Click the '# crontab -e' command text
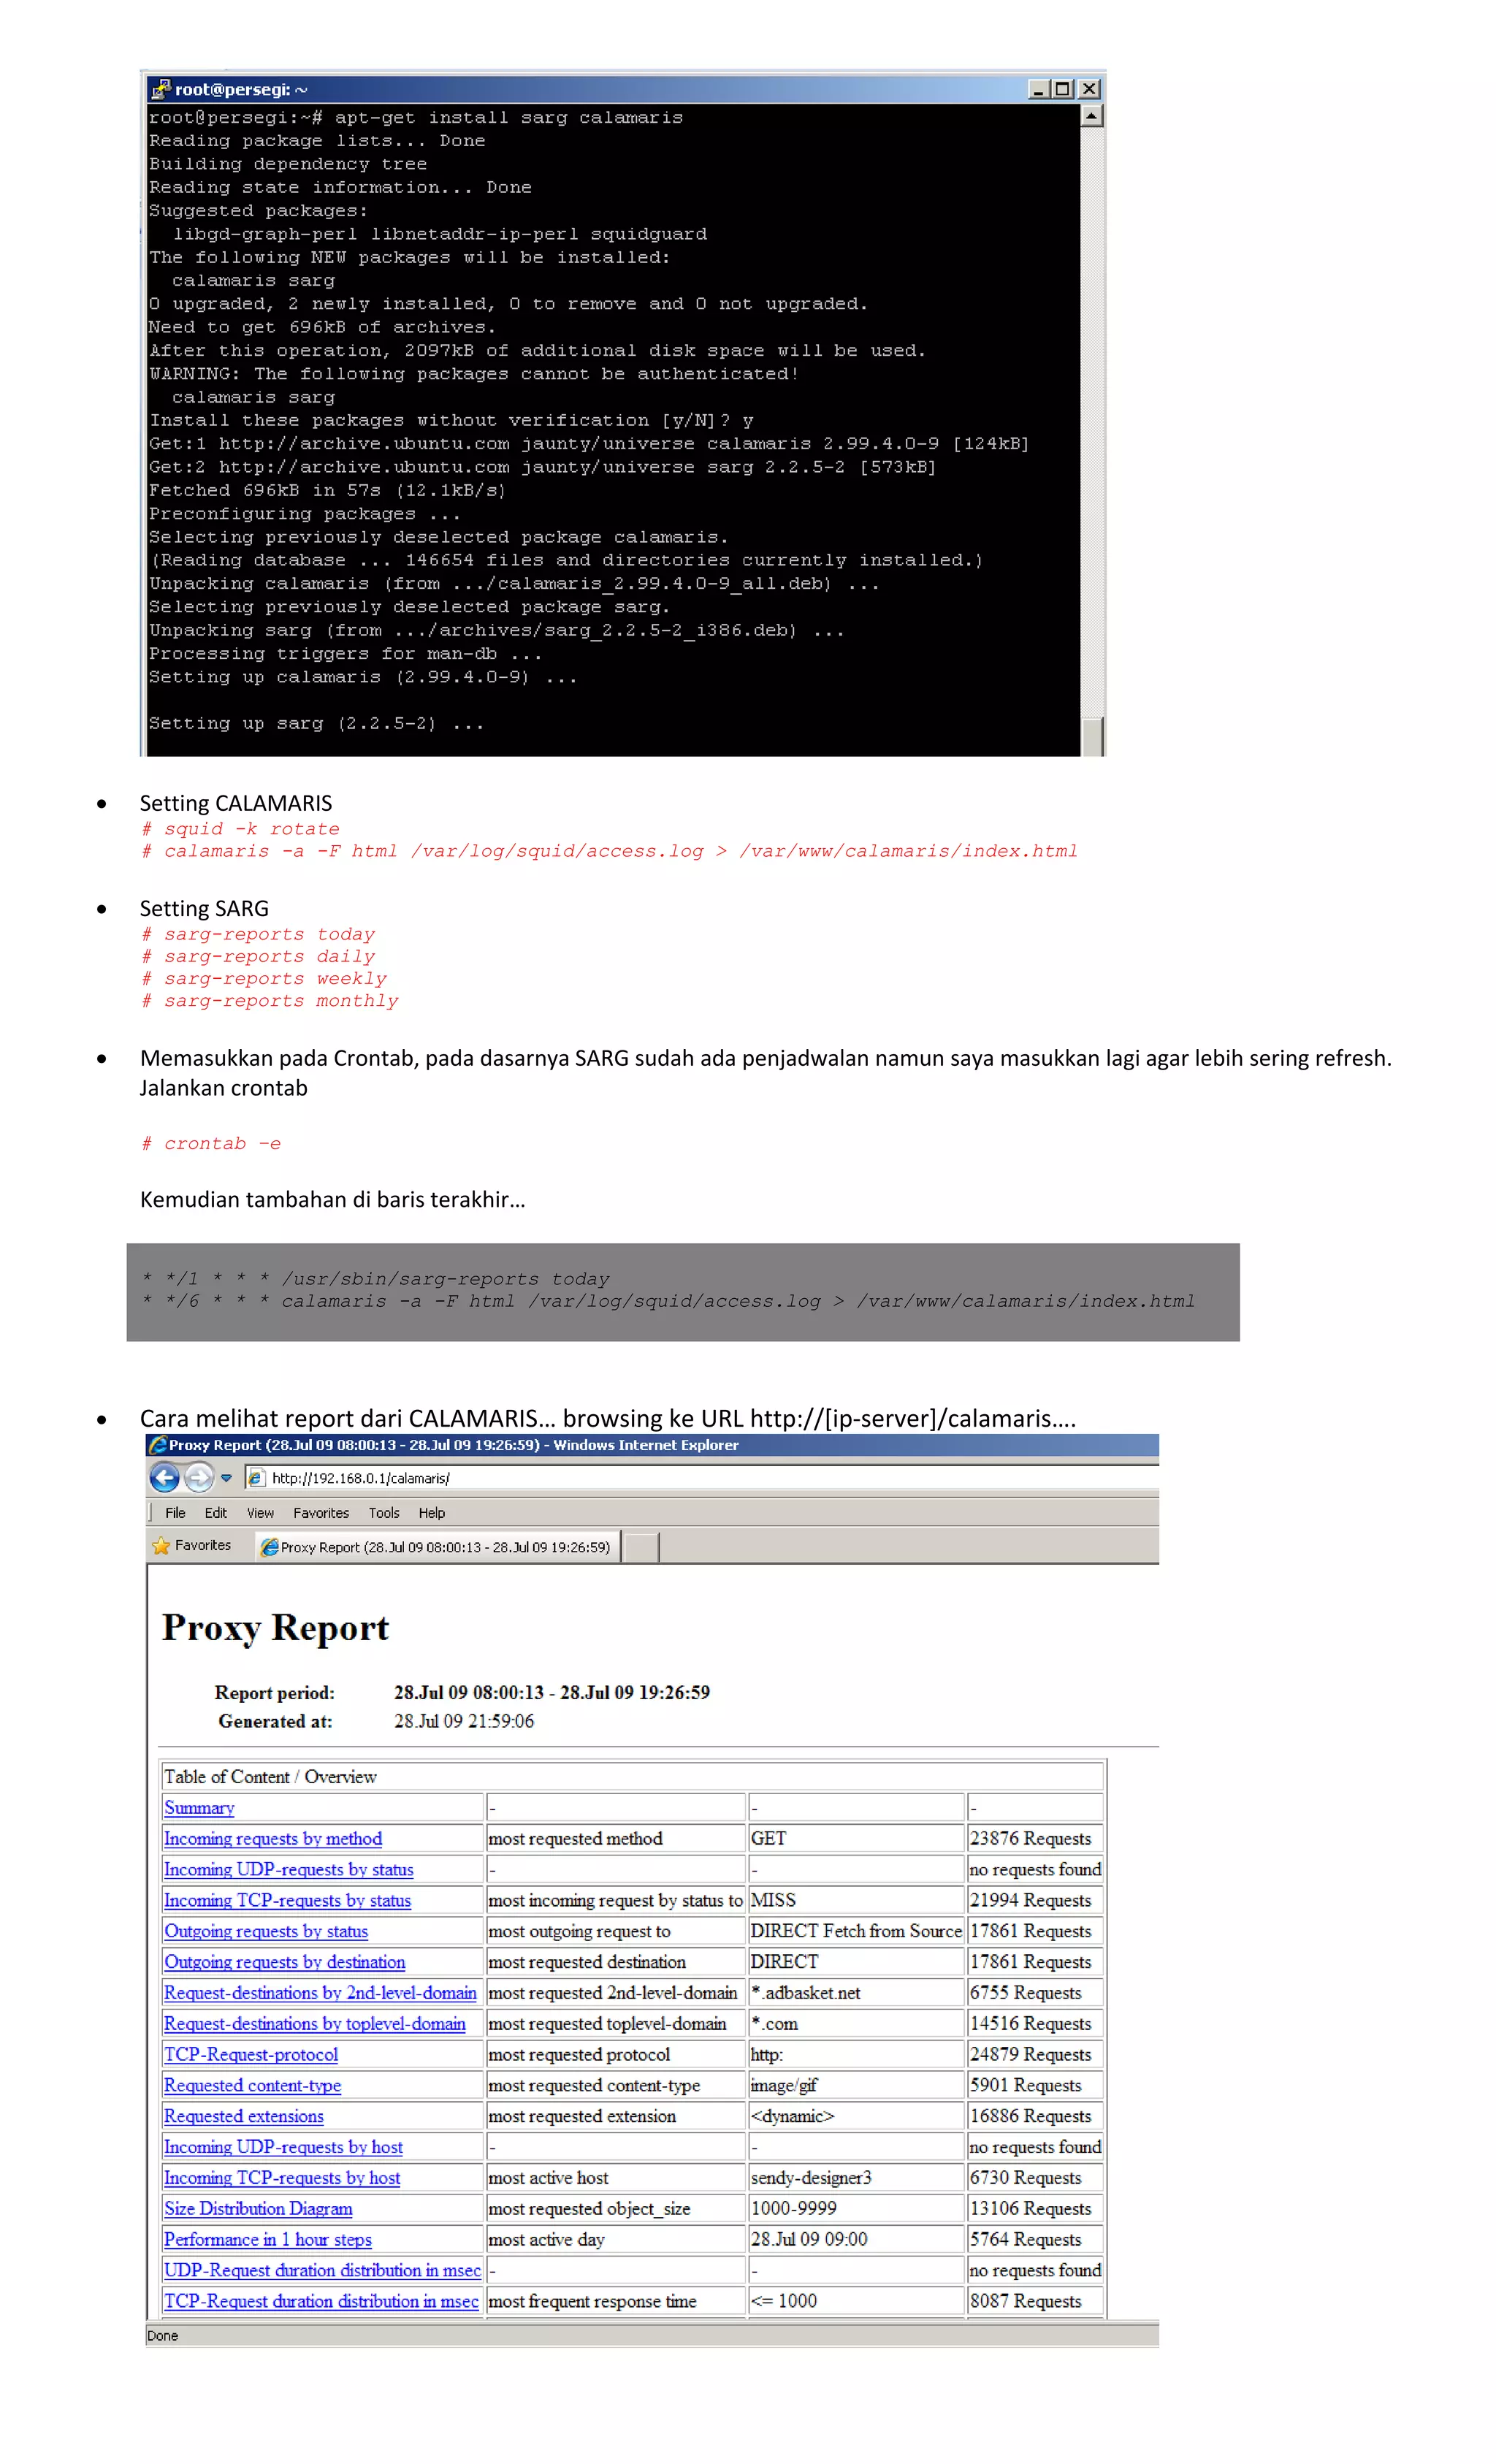Screen dimensions: 1496x2464 point(211,1143)
